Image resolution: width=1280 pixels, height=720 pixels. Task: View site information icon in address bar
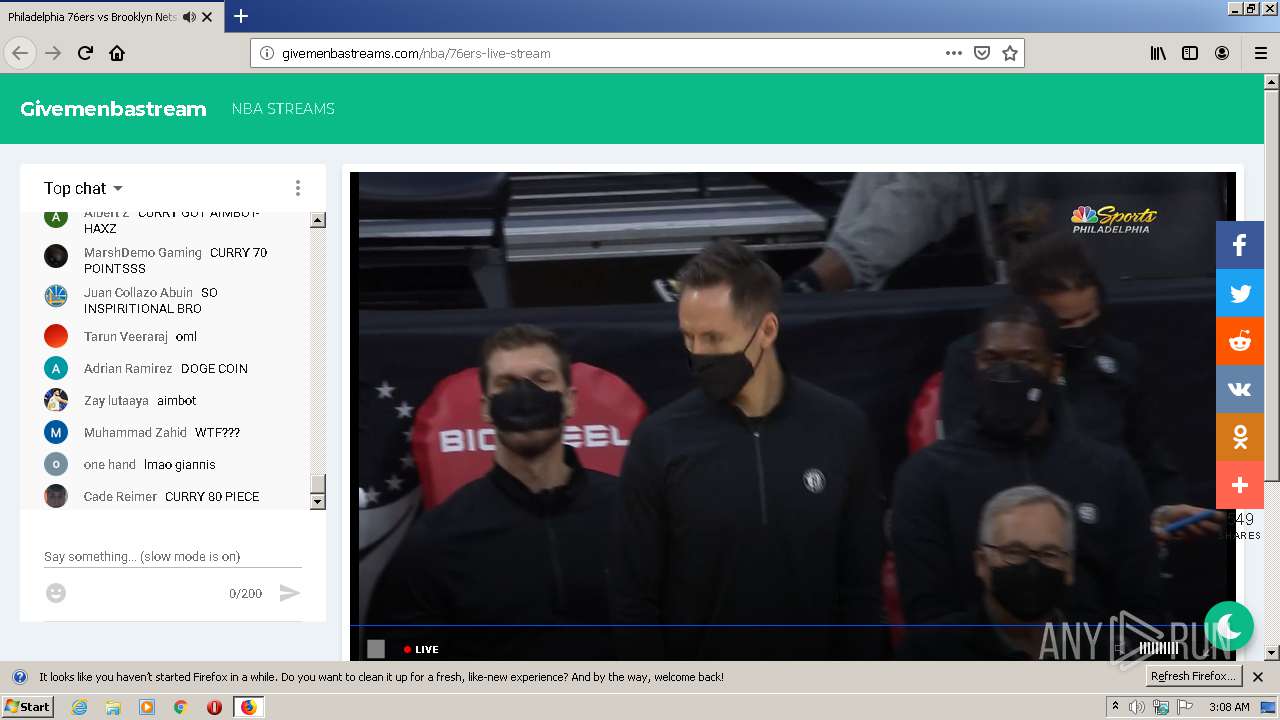pos(267,53)
